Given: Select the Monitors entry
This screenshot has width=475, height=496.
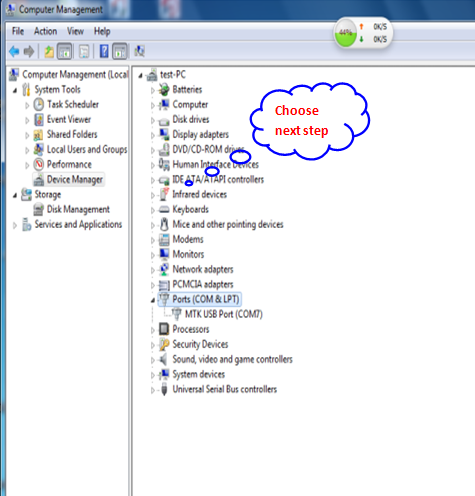Looking at the screenshot, I should (x=188, y=254).
